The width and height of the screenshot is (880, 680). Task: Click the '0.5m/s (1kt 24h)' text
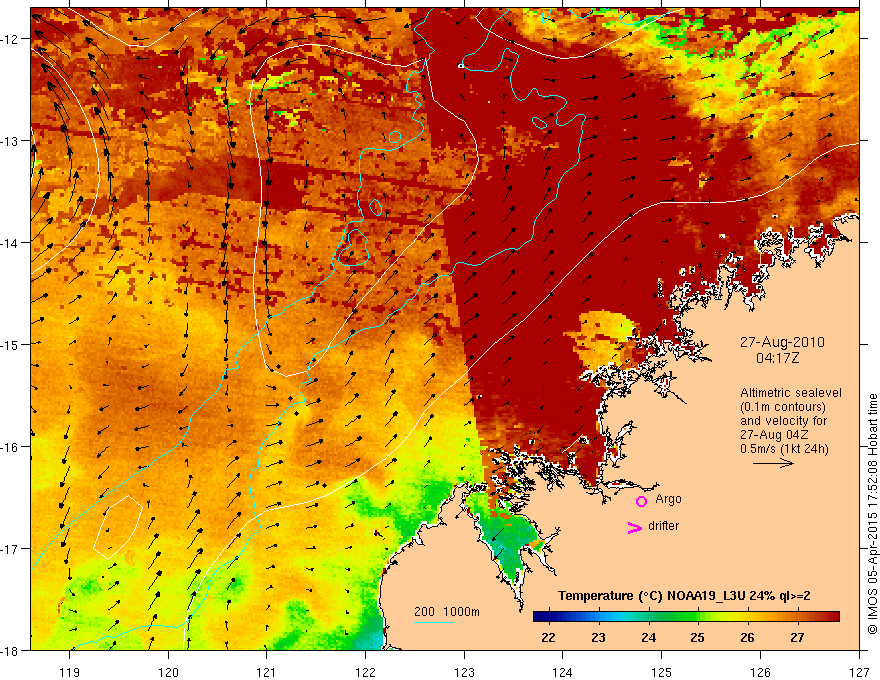(784, 449)
